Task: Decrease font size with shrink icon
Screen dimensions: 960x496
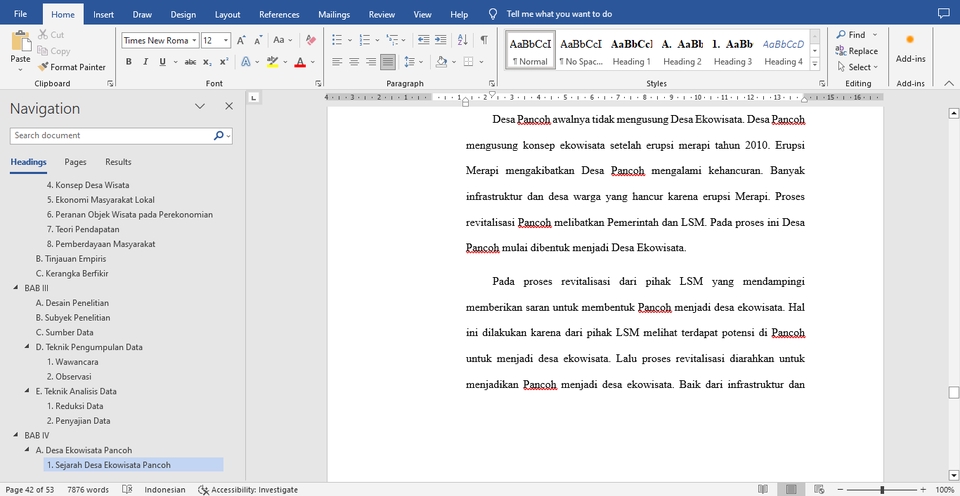Action: pos(258,40)
